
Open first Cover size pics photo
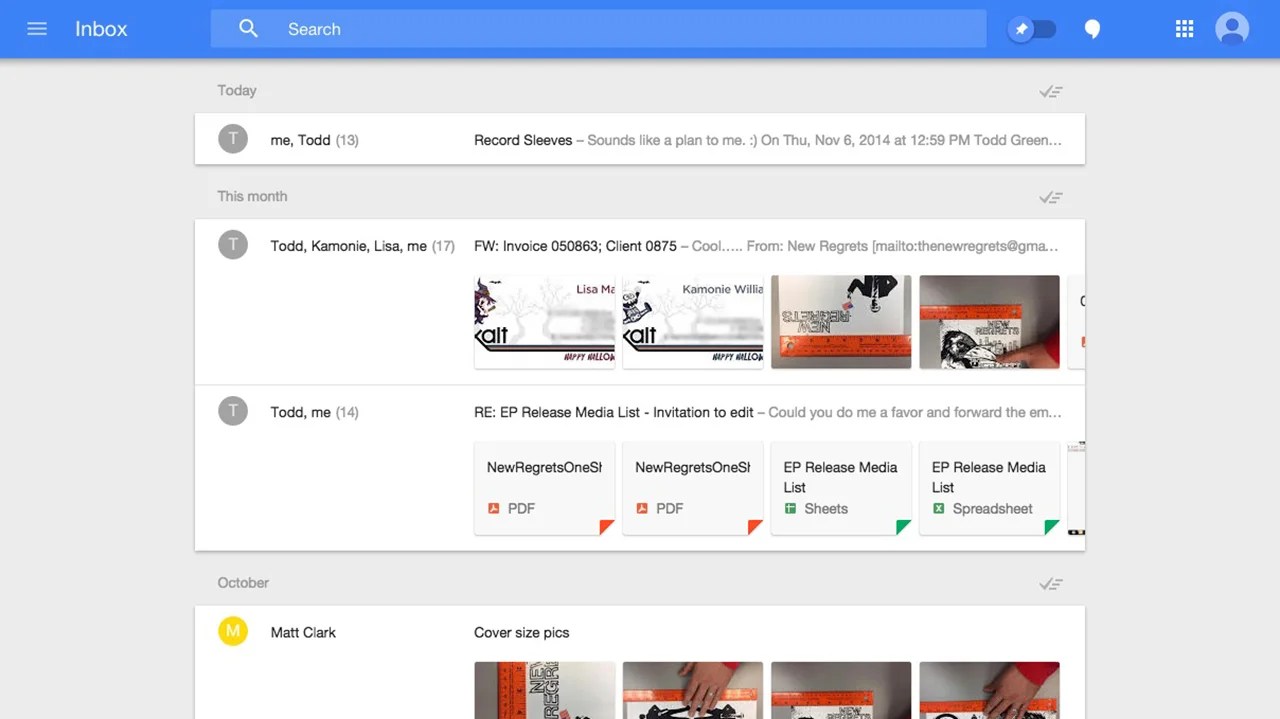click(544, 690)
